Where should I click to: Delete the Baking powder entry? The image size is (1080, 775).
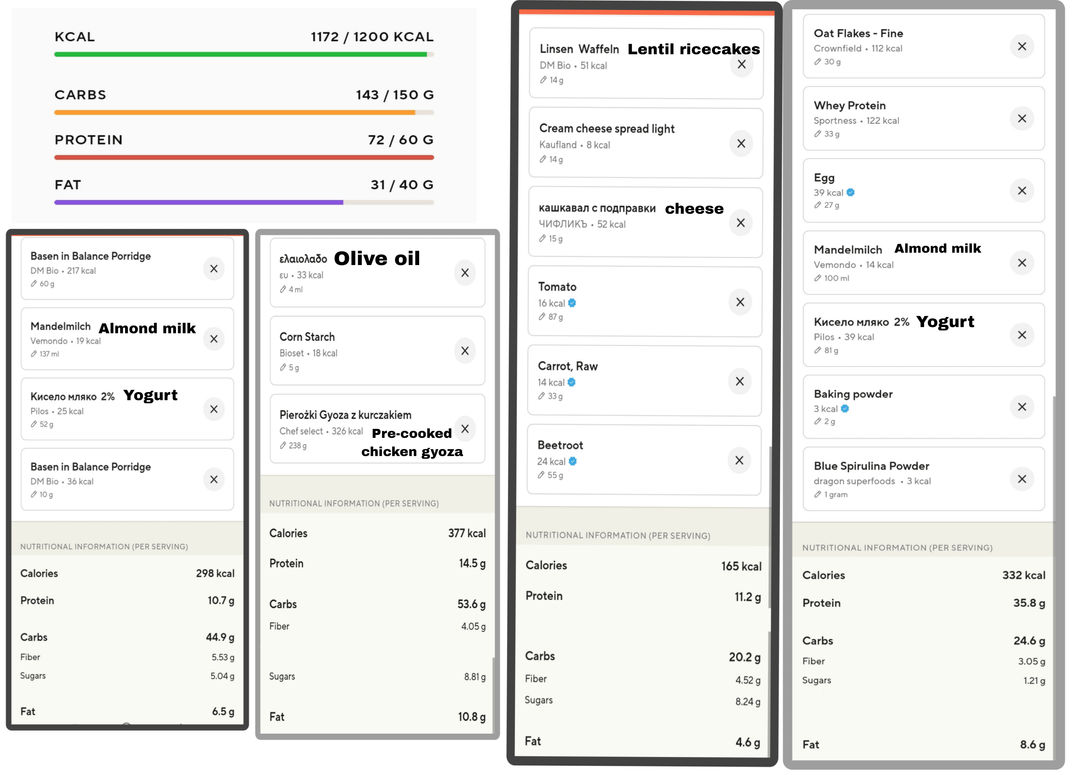(1021, 407)
